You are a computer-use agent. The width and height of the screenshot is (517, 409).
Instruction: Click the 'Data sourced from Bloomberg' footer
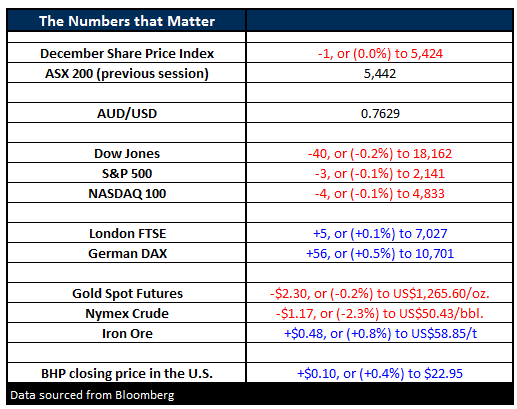point(92,395)
